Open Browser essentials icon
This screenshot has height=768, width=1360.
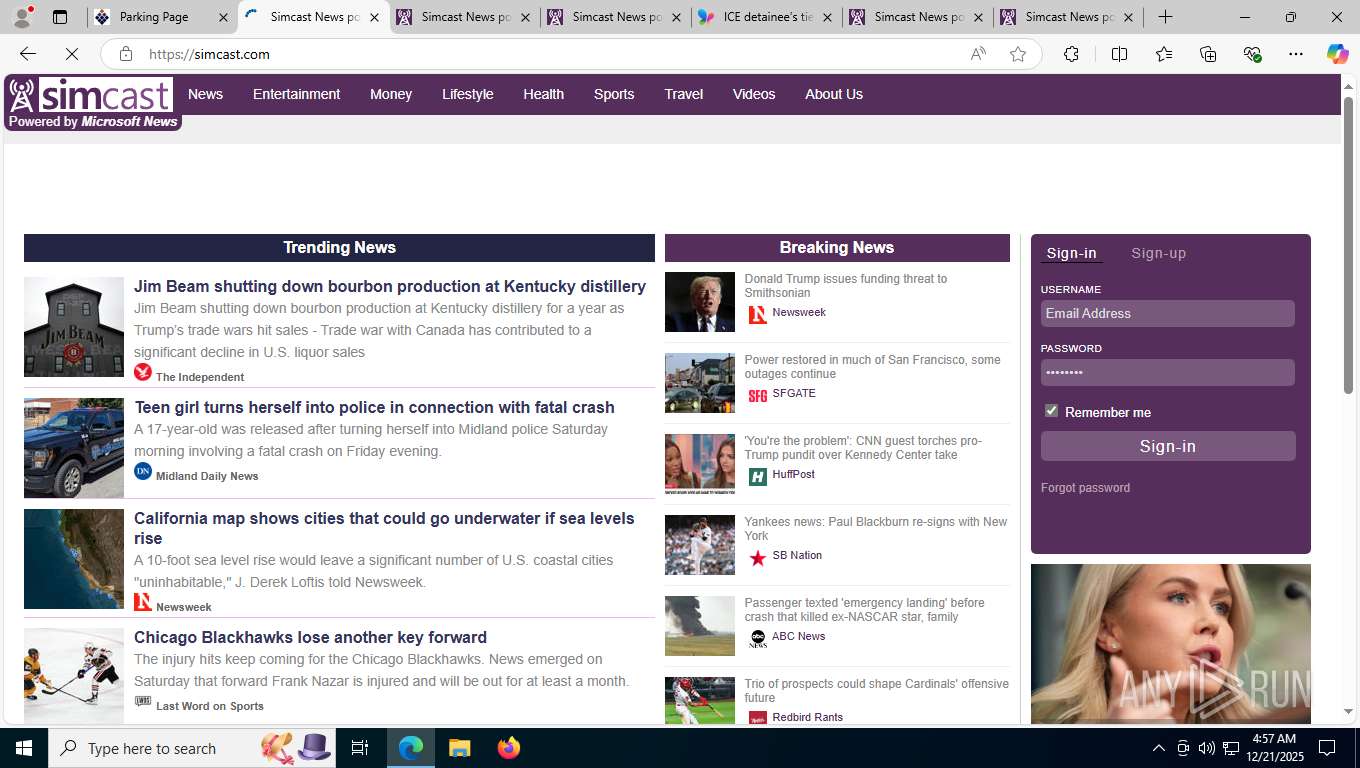1252,54
